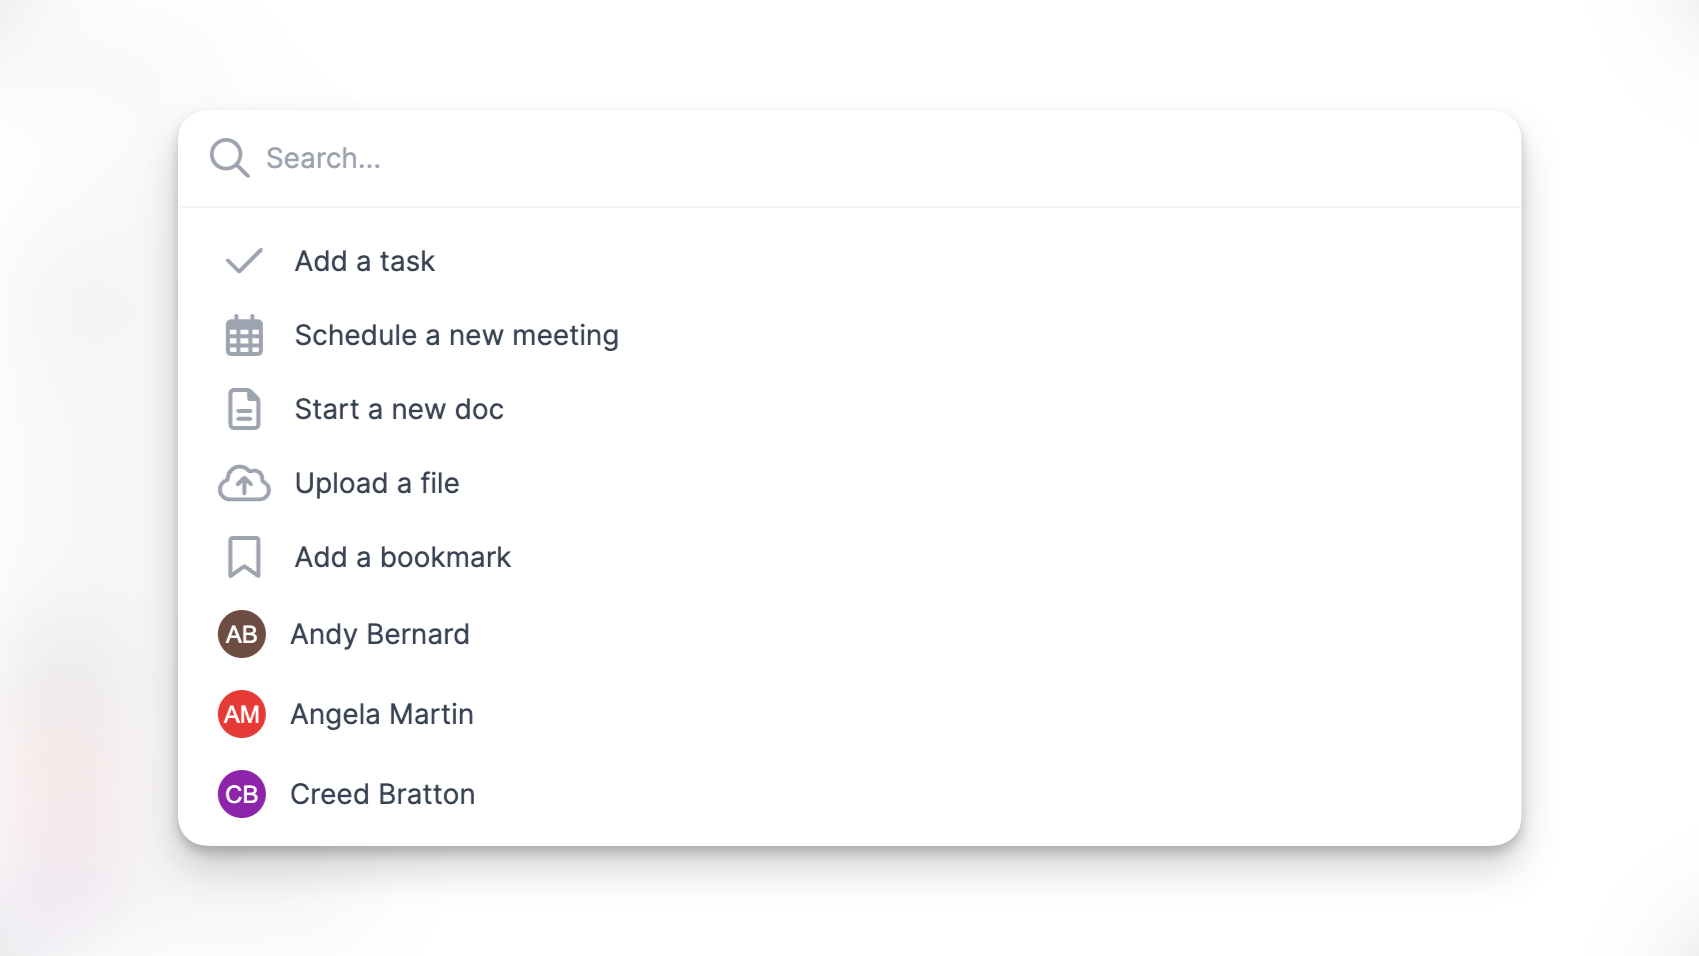Viewport: 1699px width, 956px height.
Task: Select "Add a bookmark" command
Action: [x=402, y=557]
